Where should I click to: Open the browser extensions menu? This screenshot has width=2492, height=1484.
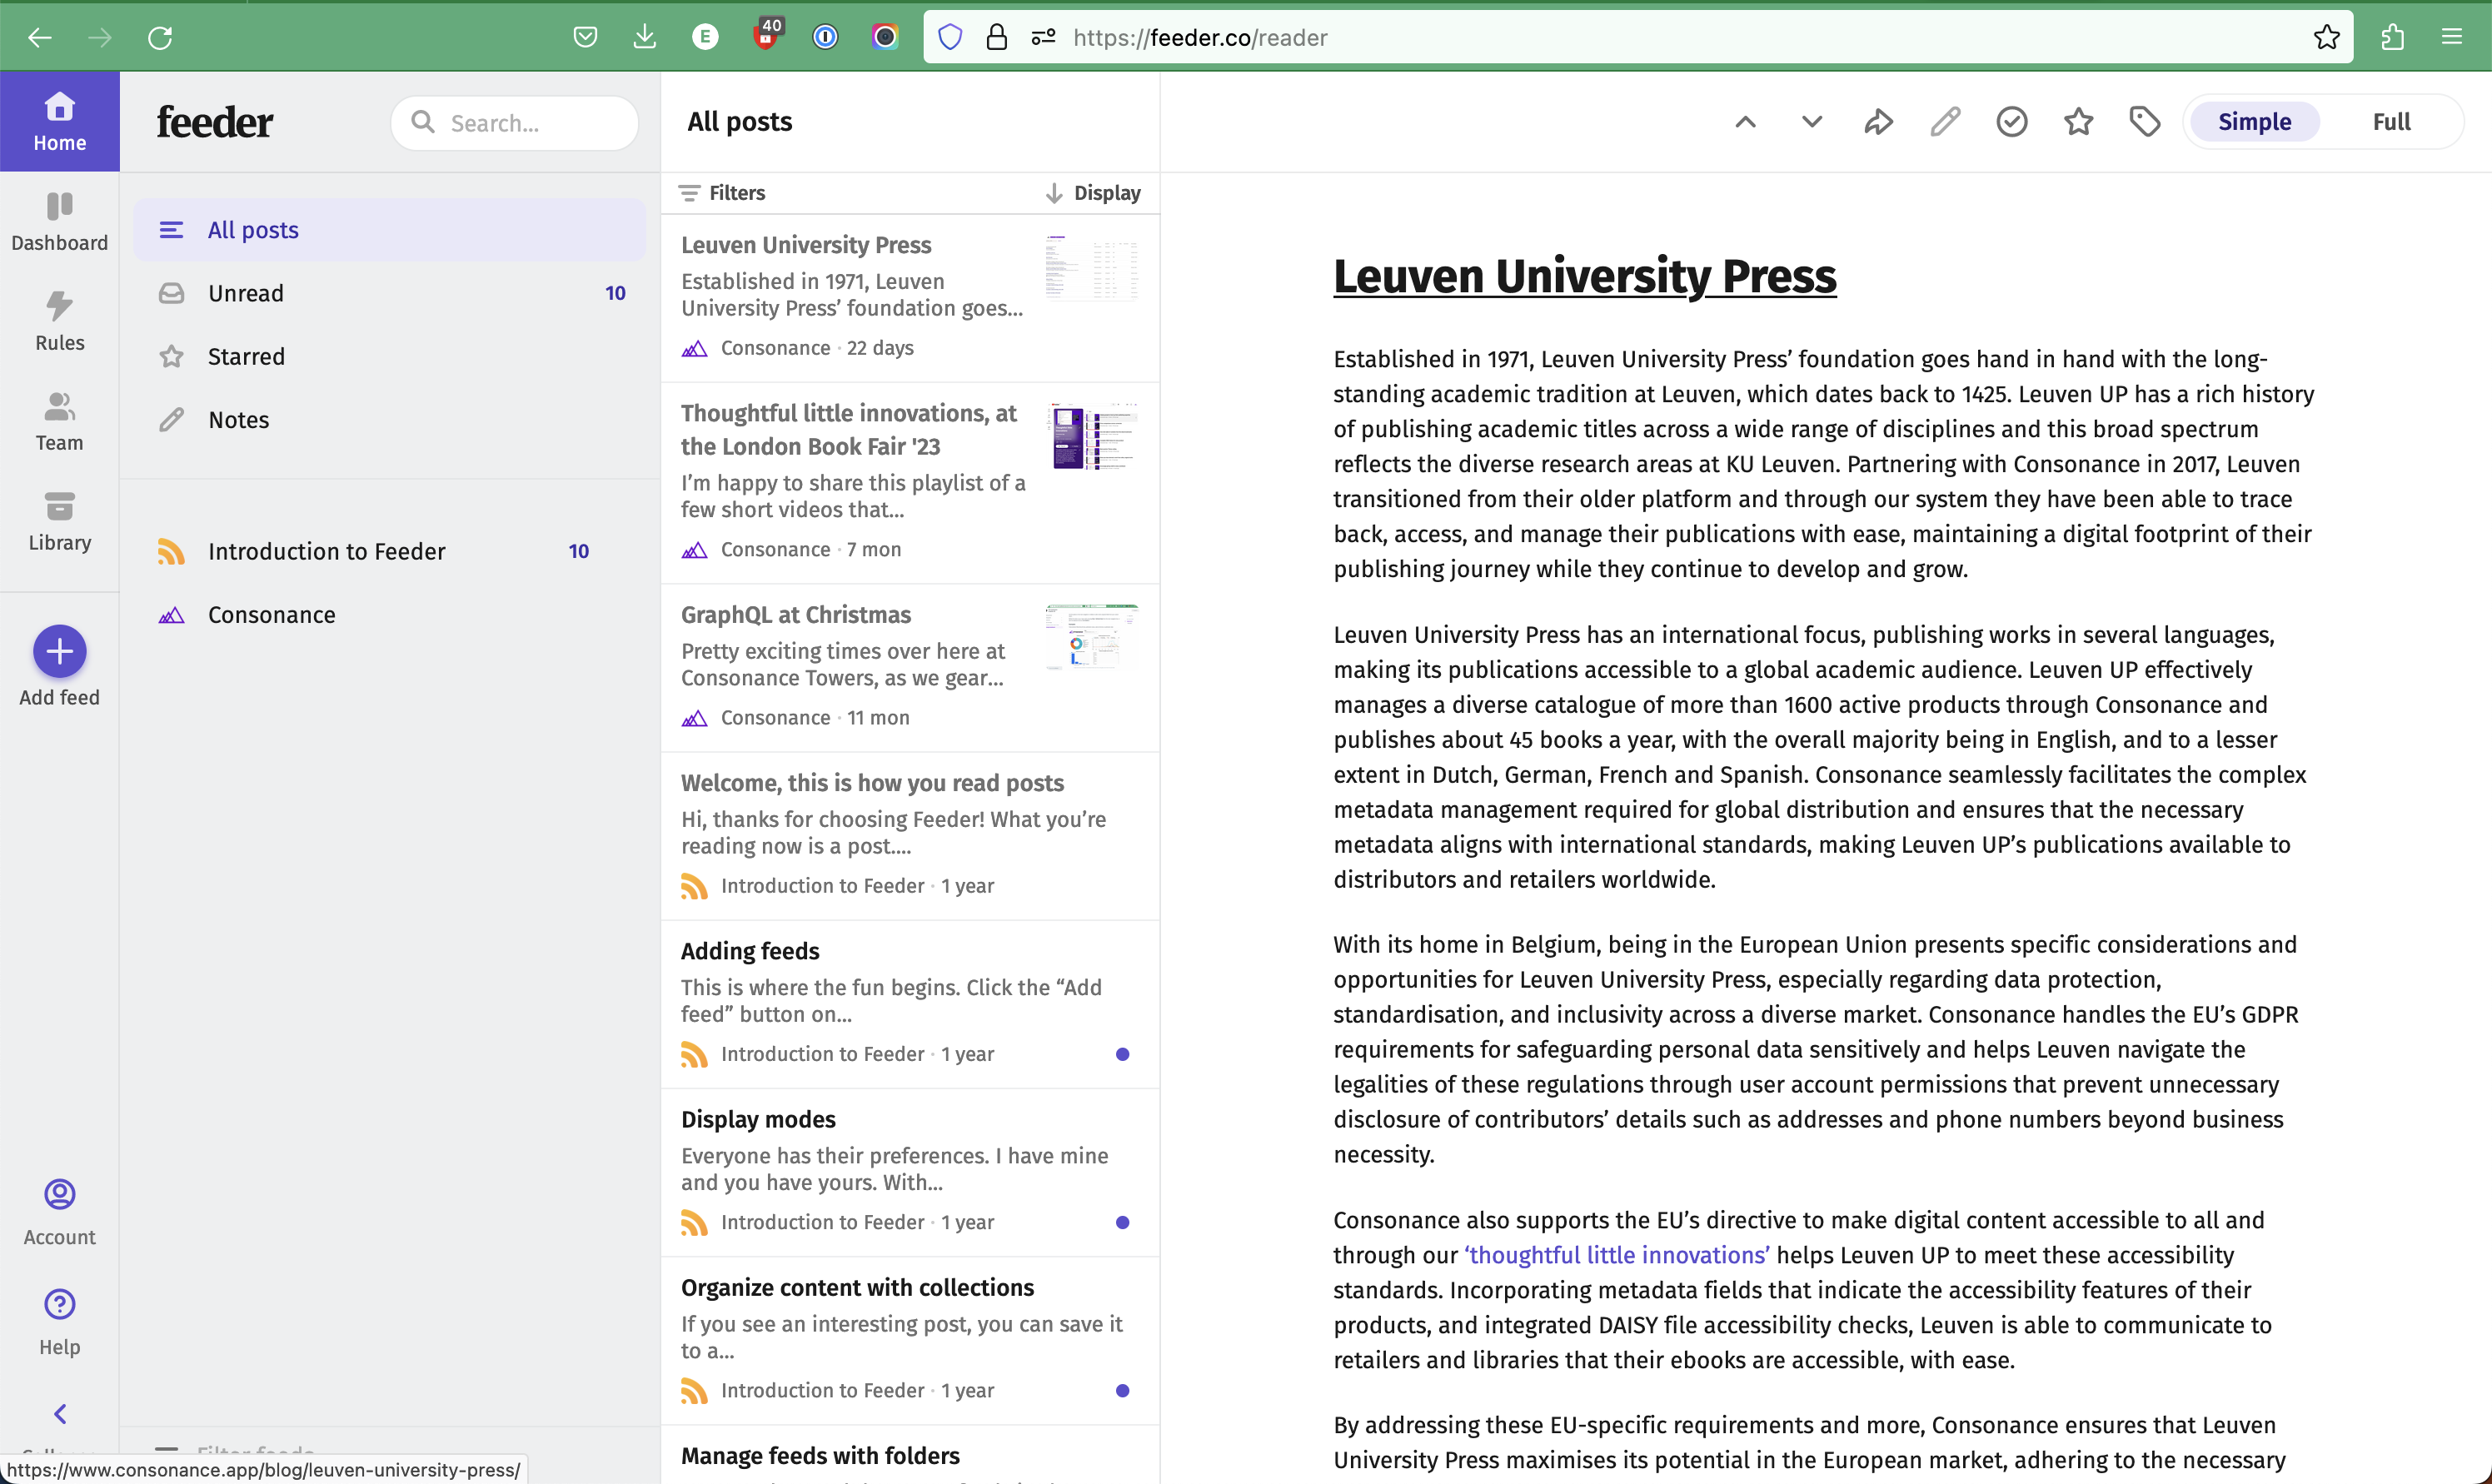click(2392, 37)
